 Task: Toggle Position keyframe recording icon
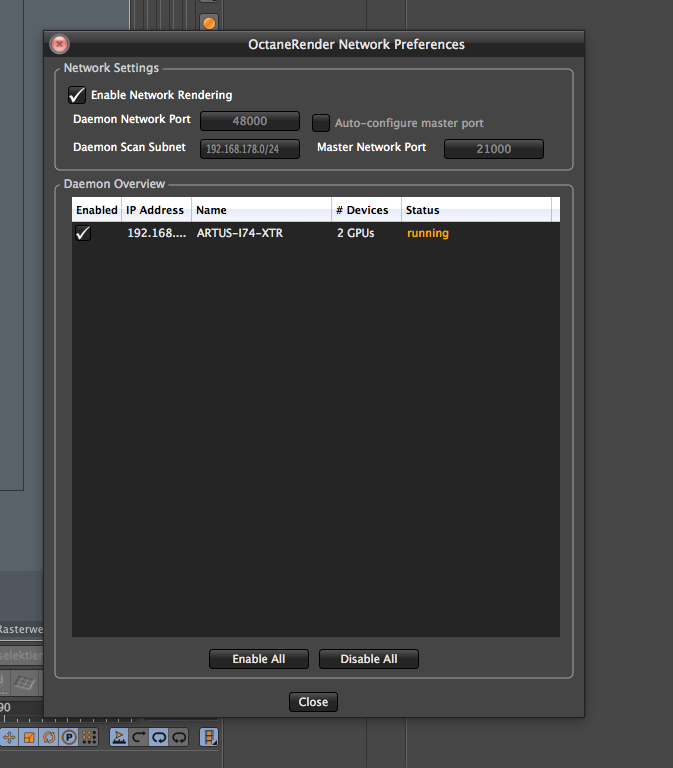coord(9,737)
